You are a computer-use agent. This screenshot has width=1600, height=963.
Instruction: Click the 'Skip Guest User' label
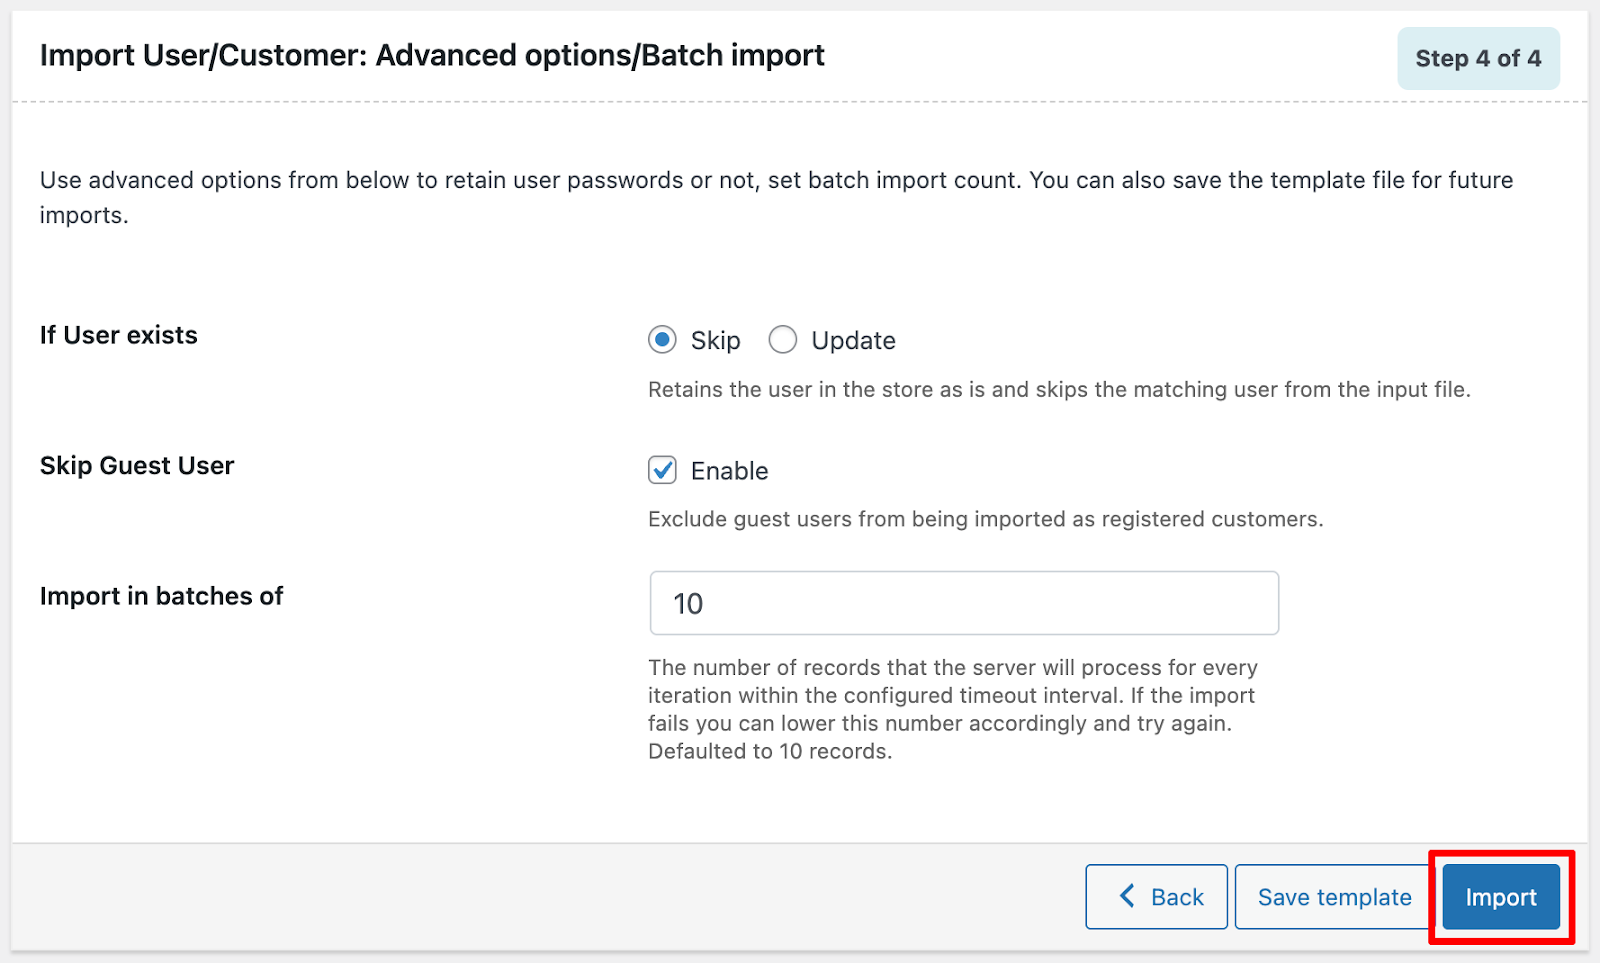(137, 466)
